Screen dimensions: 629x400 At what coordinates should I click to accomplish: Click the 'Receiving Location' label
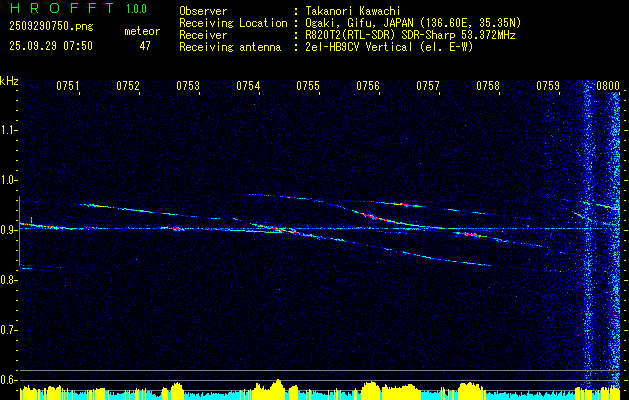pos(233,23)
